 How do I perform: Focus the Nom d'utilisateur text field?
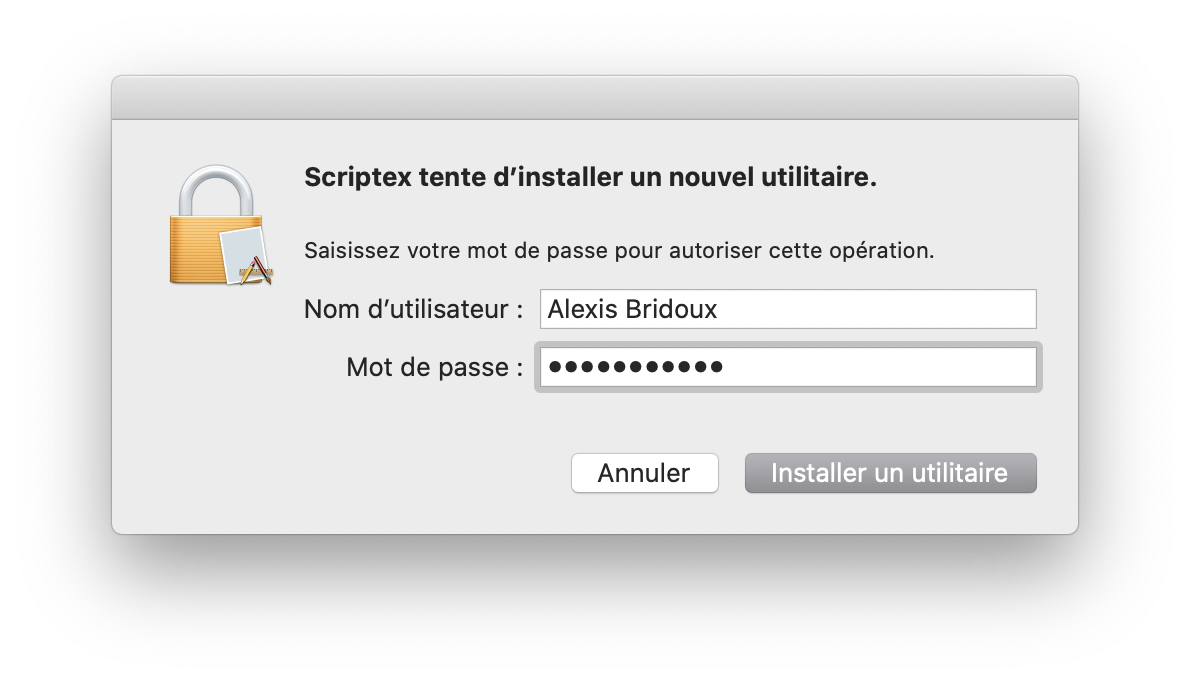point(787,309)
